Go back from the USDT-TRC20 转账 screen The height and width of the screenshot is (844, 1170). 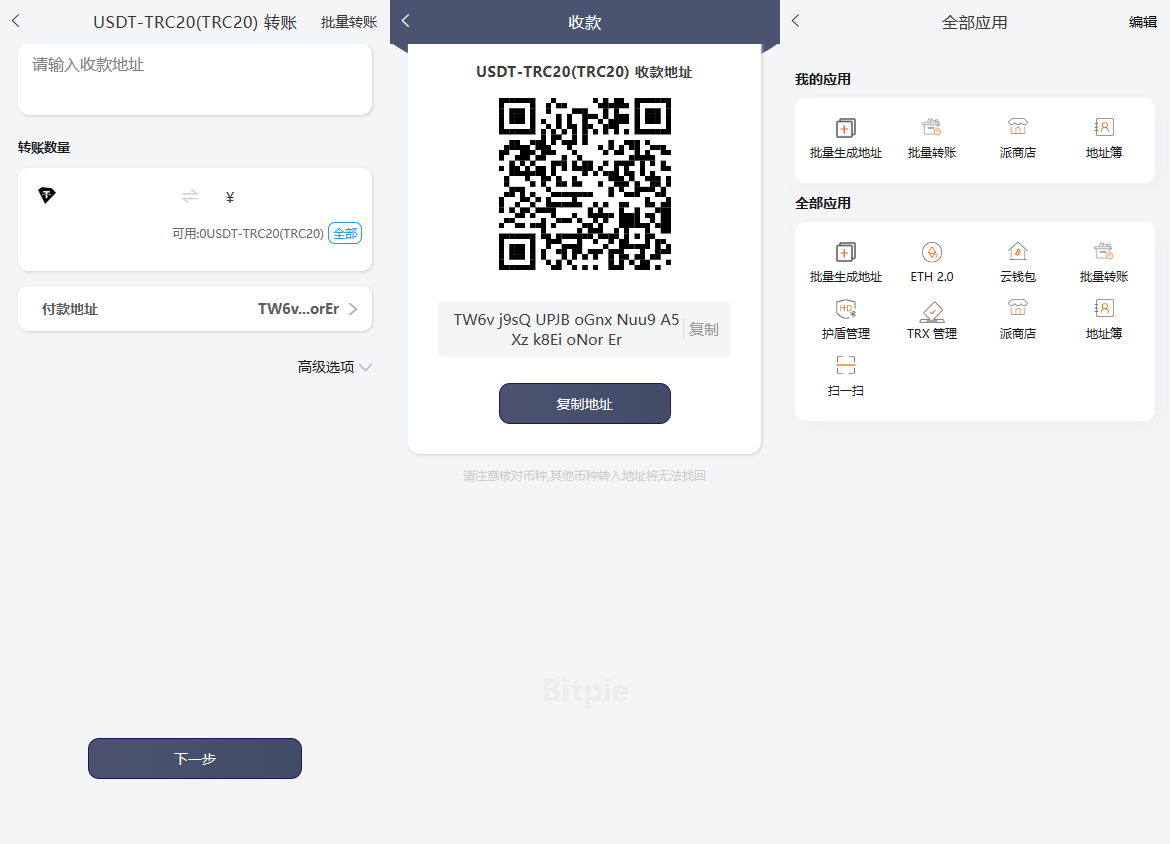[x=16, y=21]
